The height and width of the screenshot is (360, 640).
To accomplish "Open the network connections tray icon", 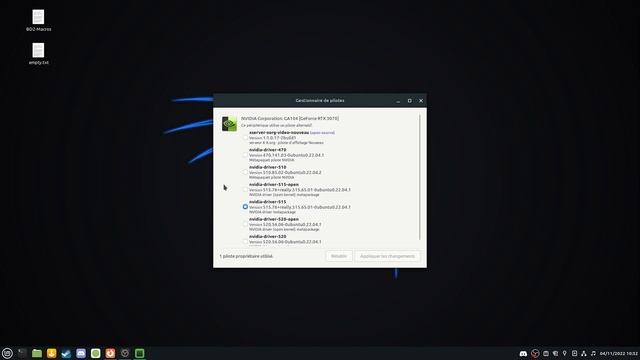I will point(584,353).
